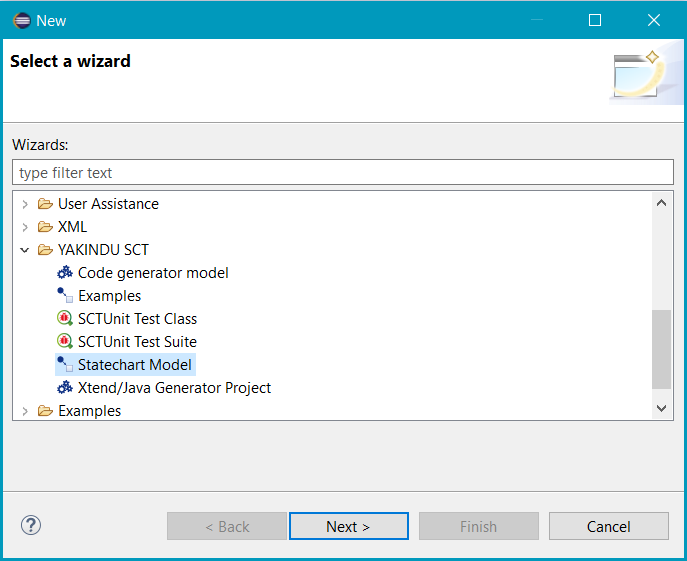Collapse the YAKINDU SCT category
Screen dimensions: 687x561
coord(25,250)
